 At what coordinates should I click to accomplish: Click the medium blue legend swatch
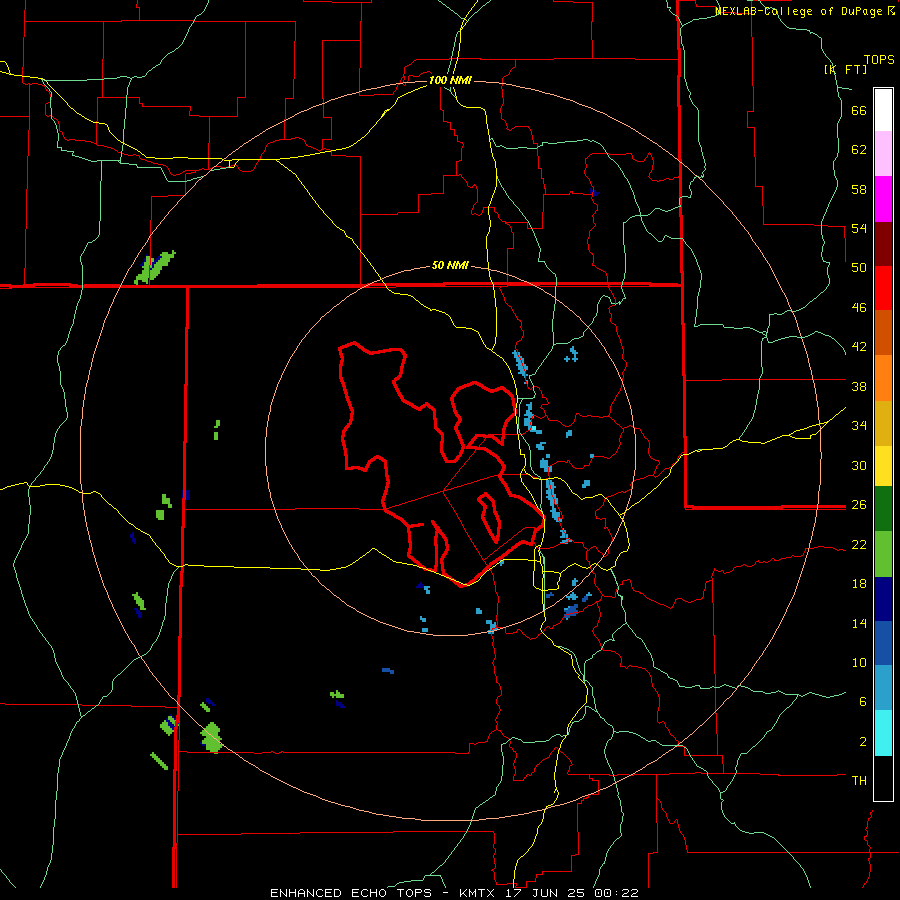coord(883,643)
